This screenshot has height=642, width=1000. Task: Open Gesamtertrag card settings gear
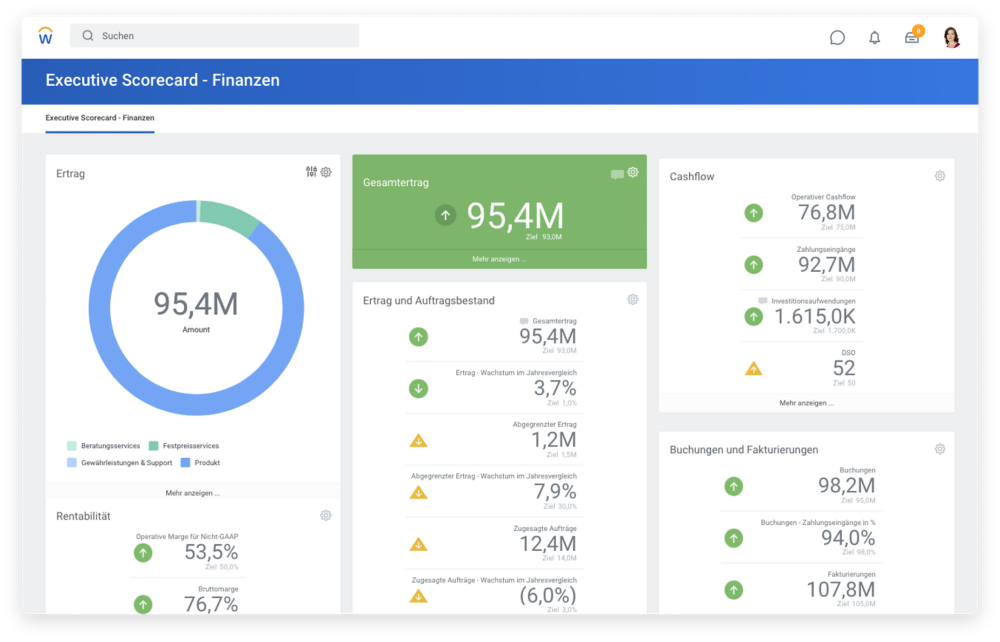[633, 172]
